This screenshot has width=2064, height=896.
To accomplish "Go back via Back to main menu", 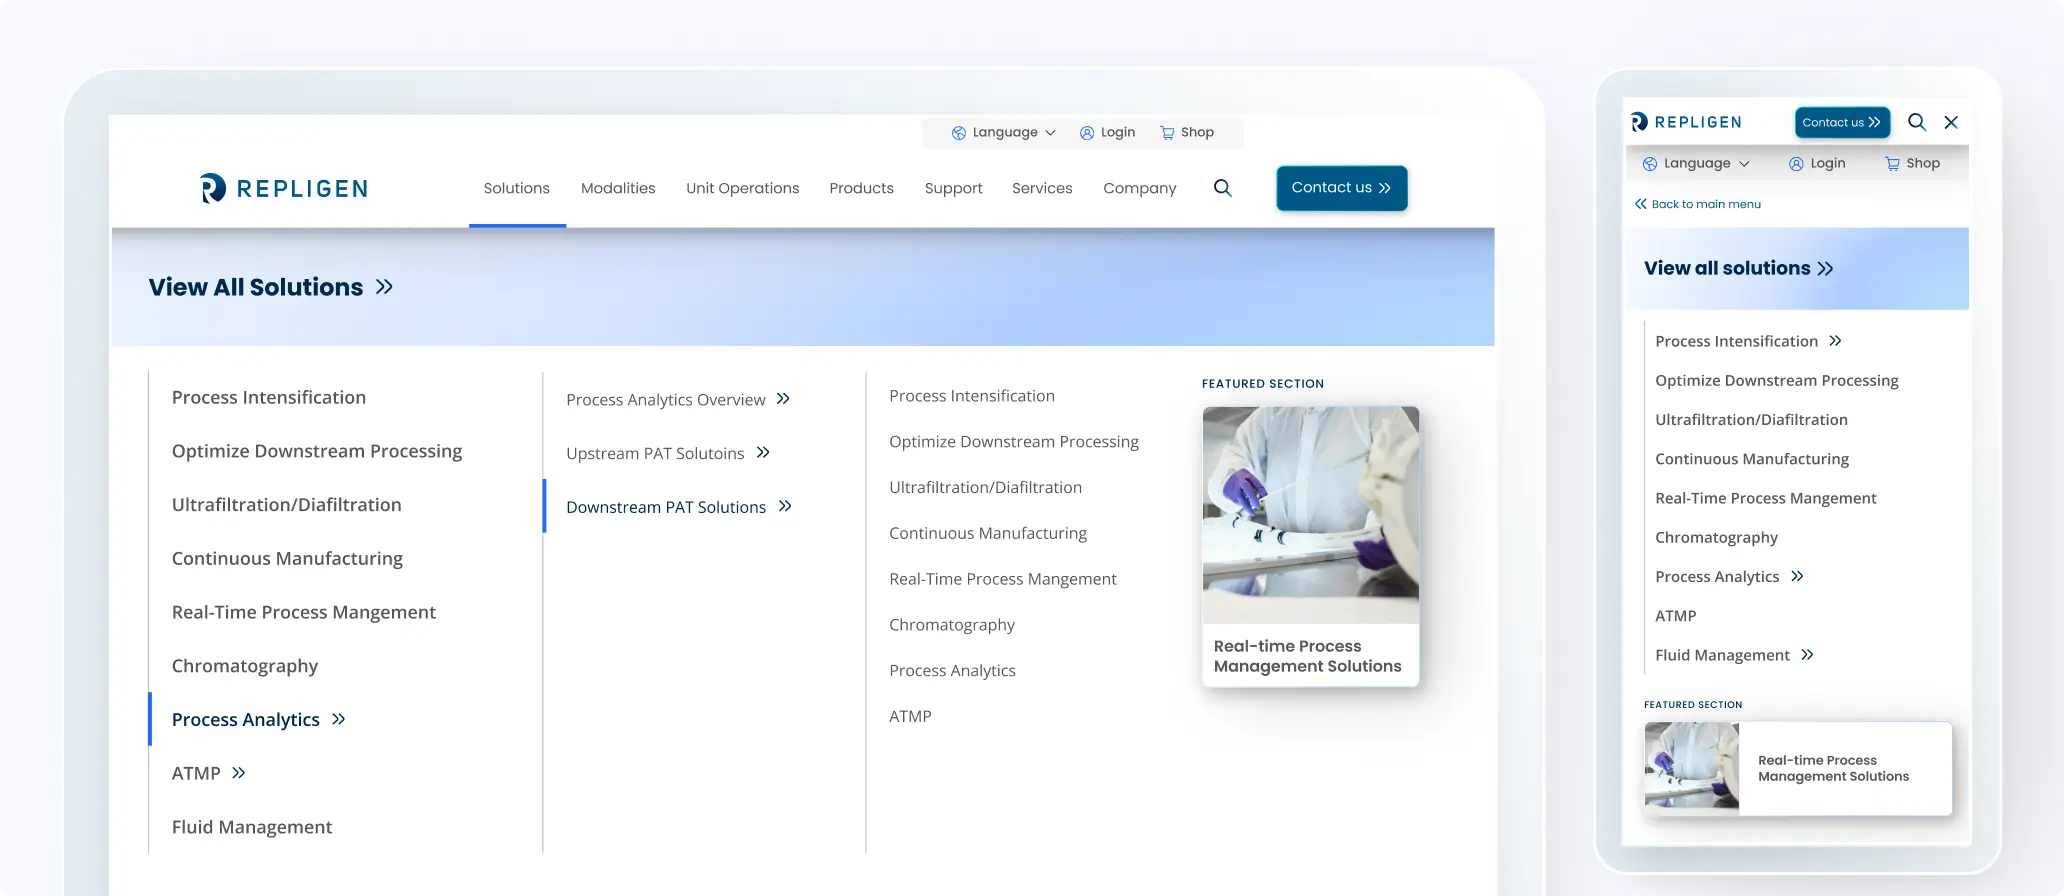I will click(1698, 204).
